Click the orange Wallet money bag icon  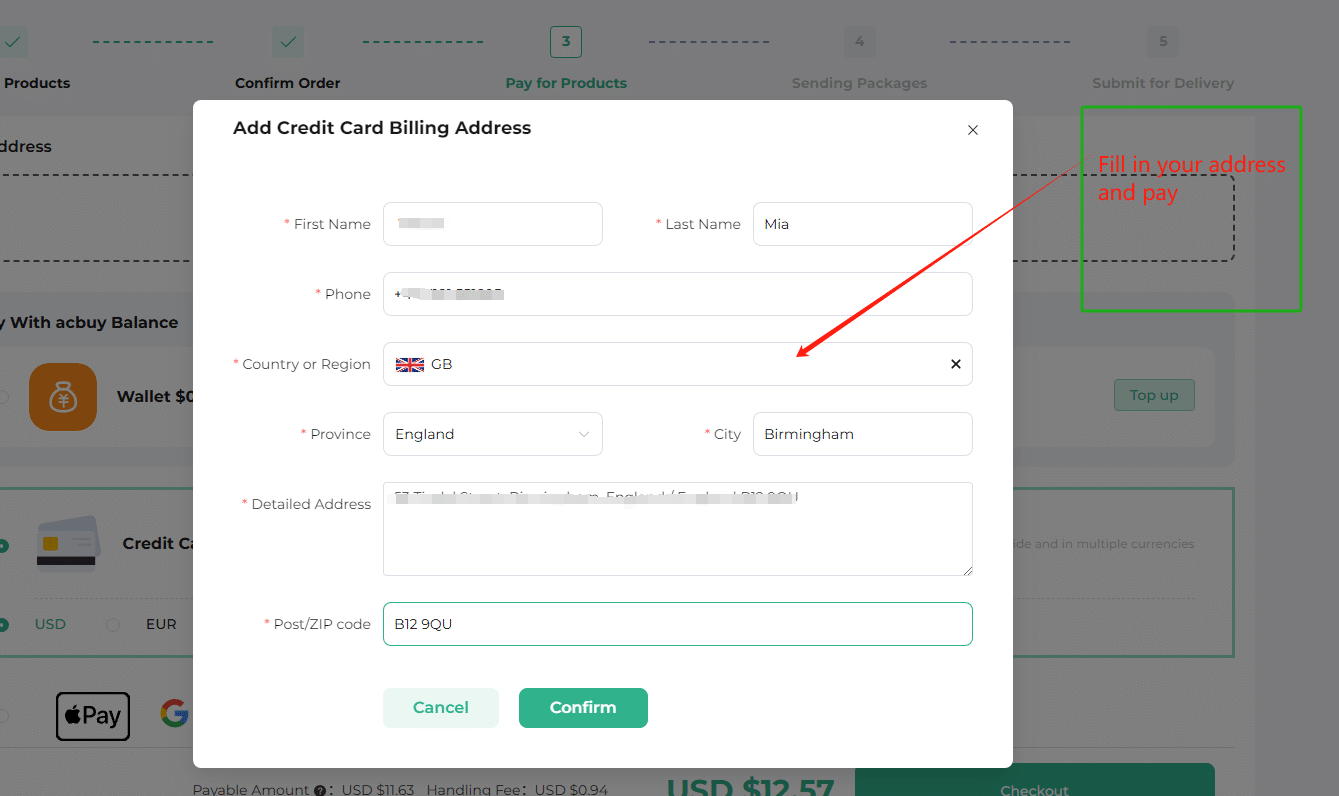click(x=63, y=397)
